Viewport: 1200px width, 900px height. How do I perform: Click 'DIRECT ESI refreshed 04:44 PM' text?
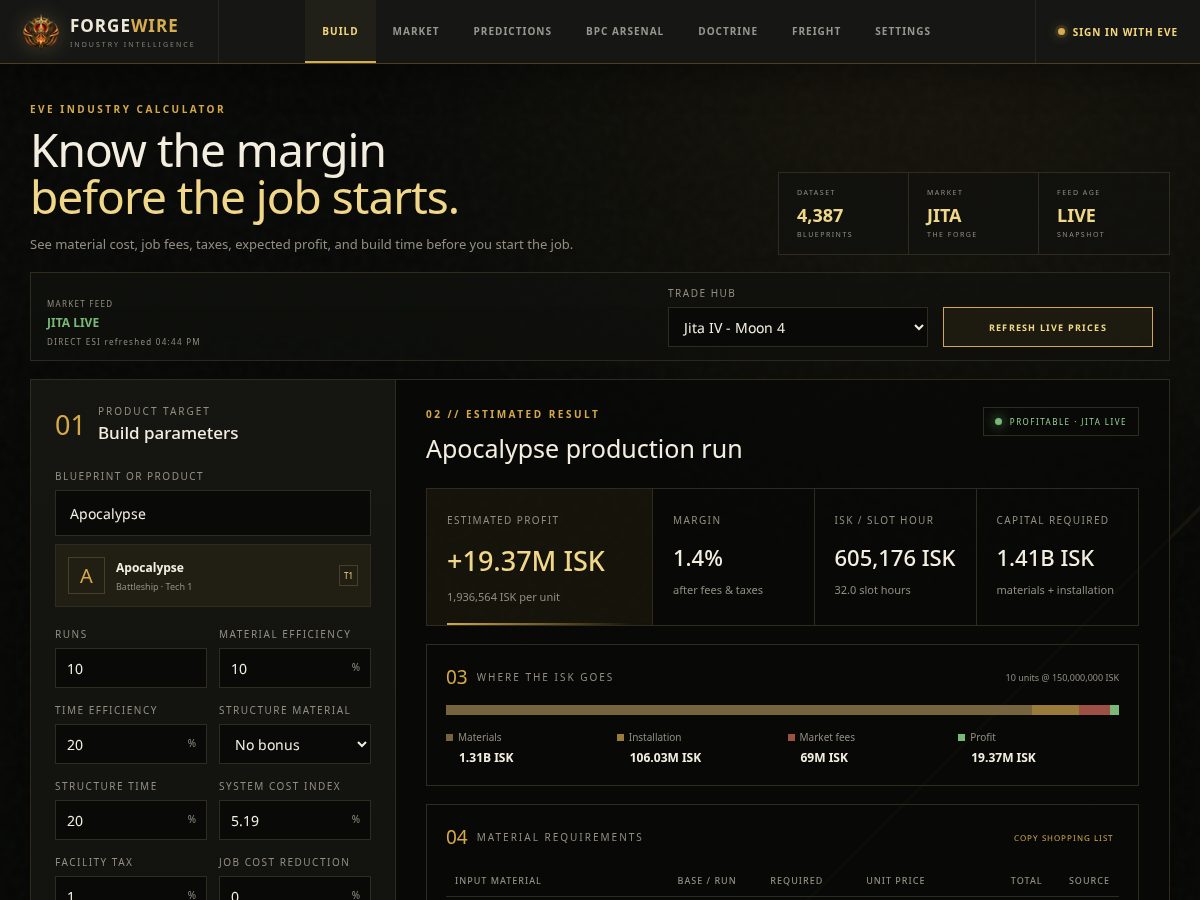123,342
